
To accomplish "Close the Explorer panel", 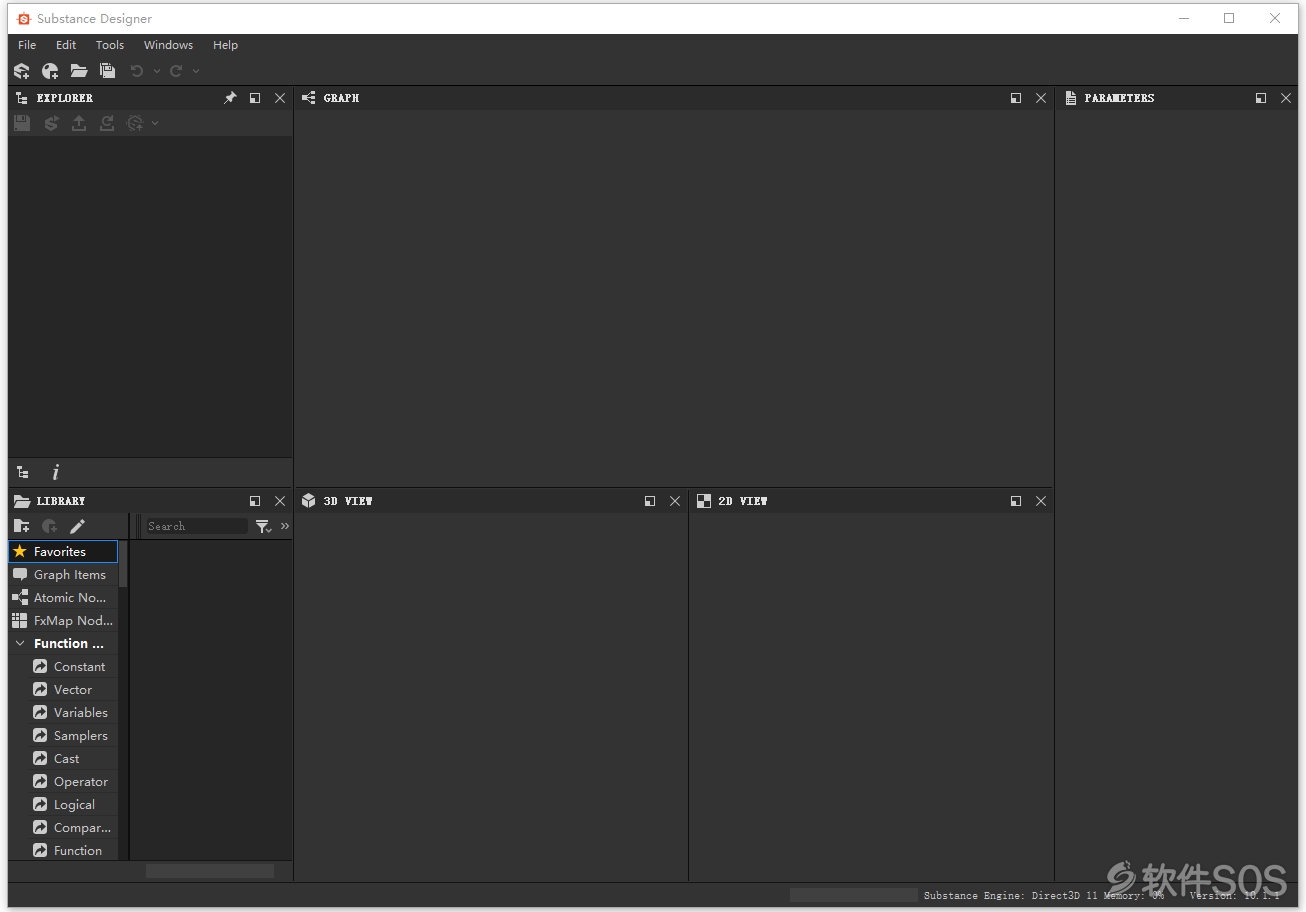I will point(280,98).
